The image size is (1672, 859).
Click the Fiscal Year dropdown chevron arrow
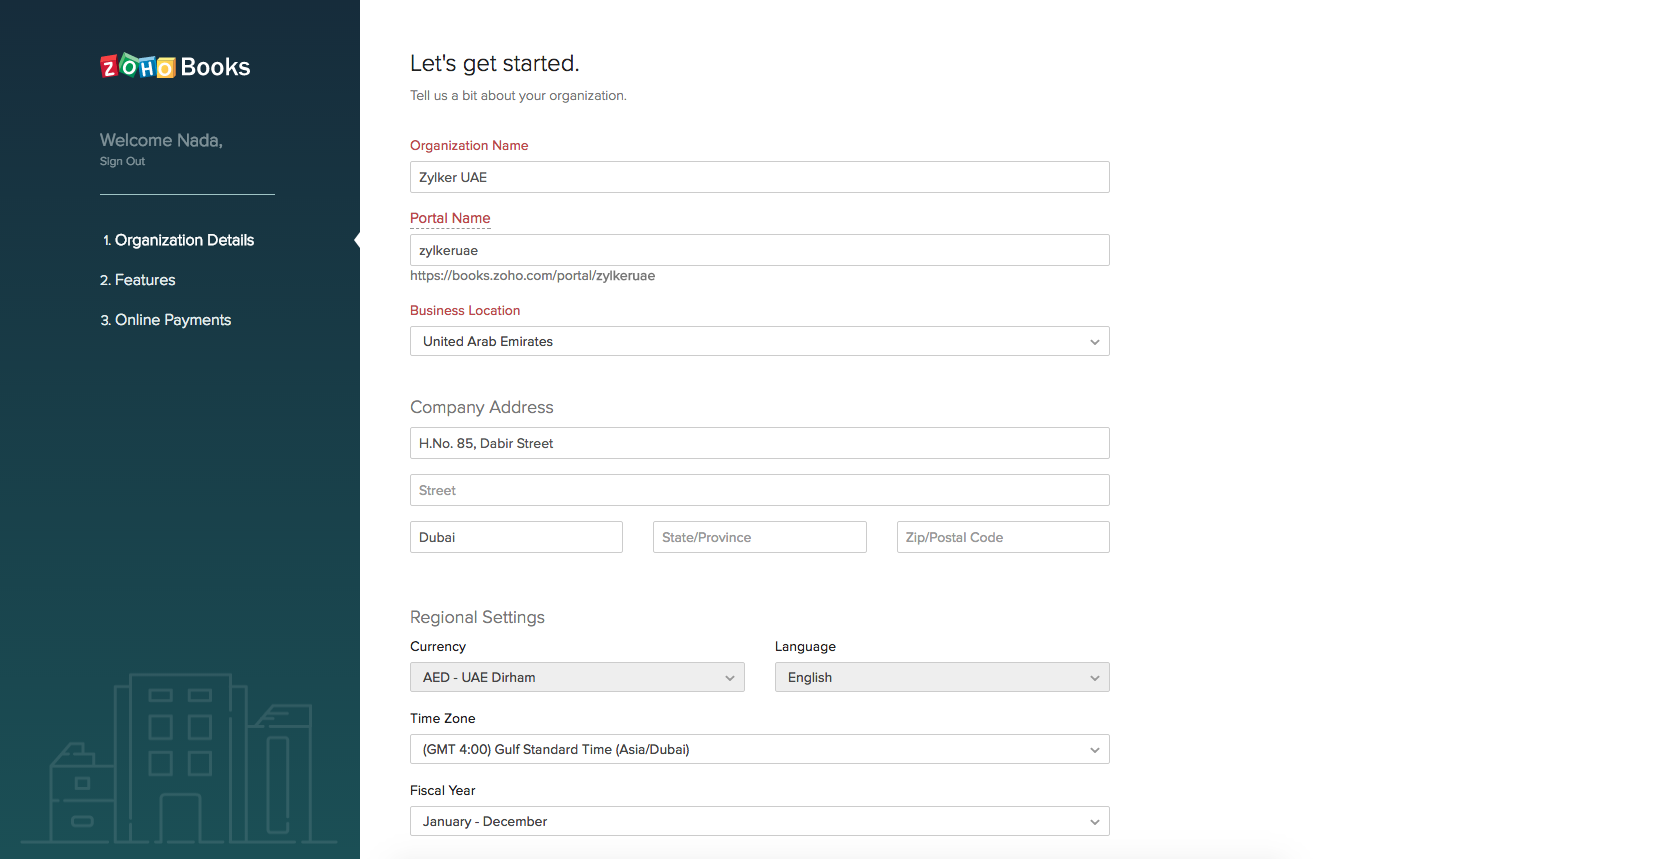[x=1094, y=822]
